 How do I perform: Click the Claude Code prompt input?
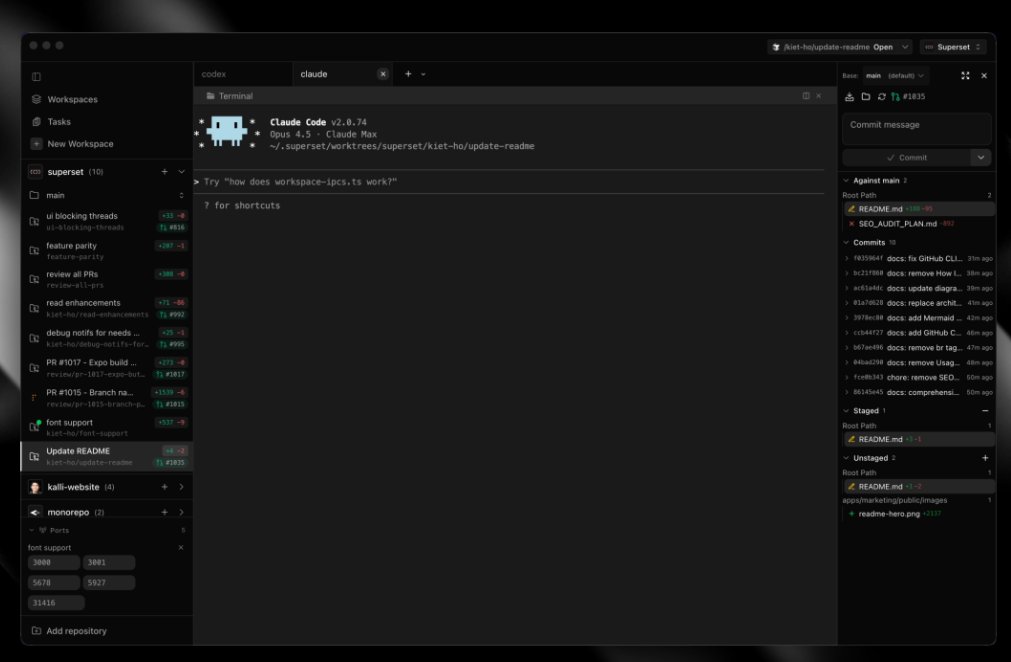pos(509,182)
